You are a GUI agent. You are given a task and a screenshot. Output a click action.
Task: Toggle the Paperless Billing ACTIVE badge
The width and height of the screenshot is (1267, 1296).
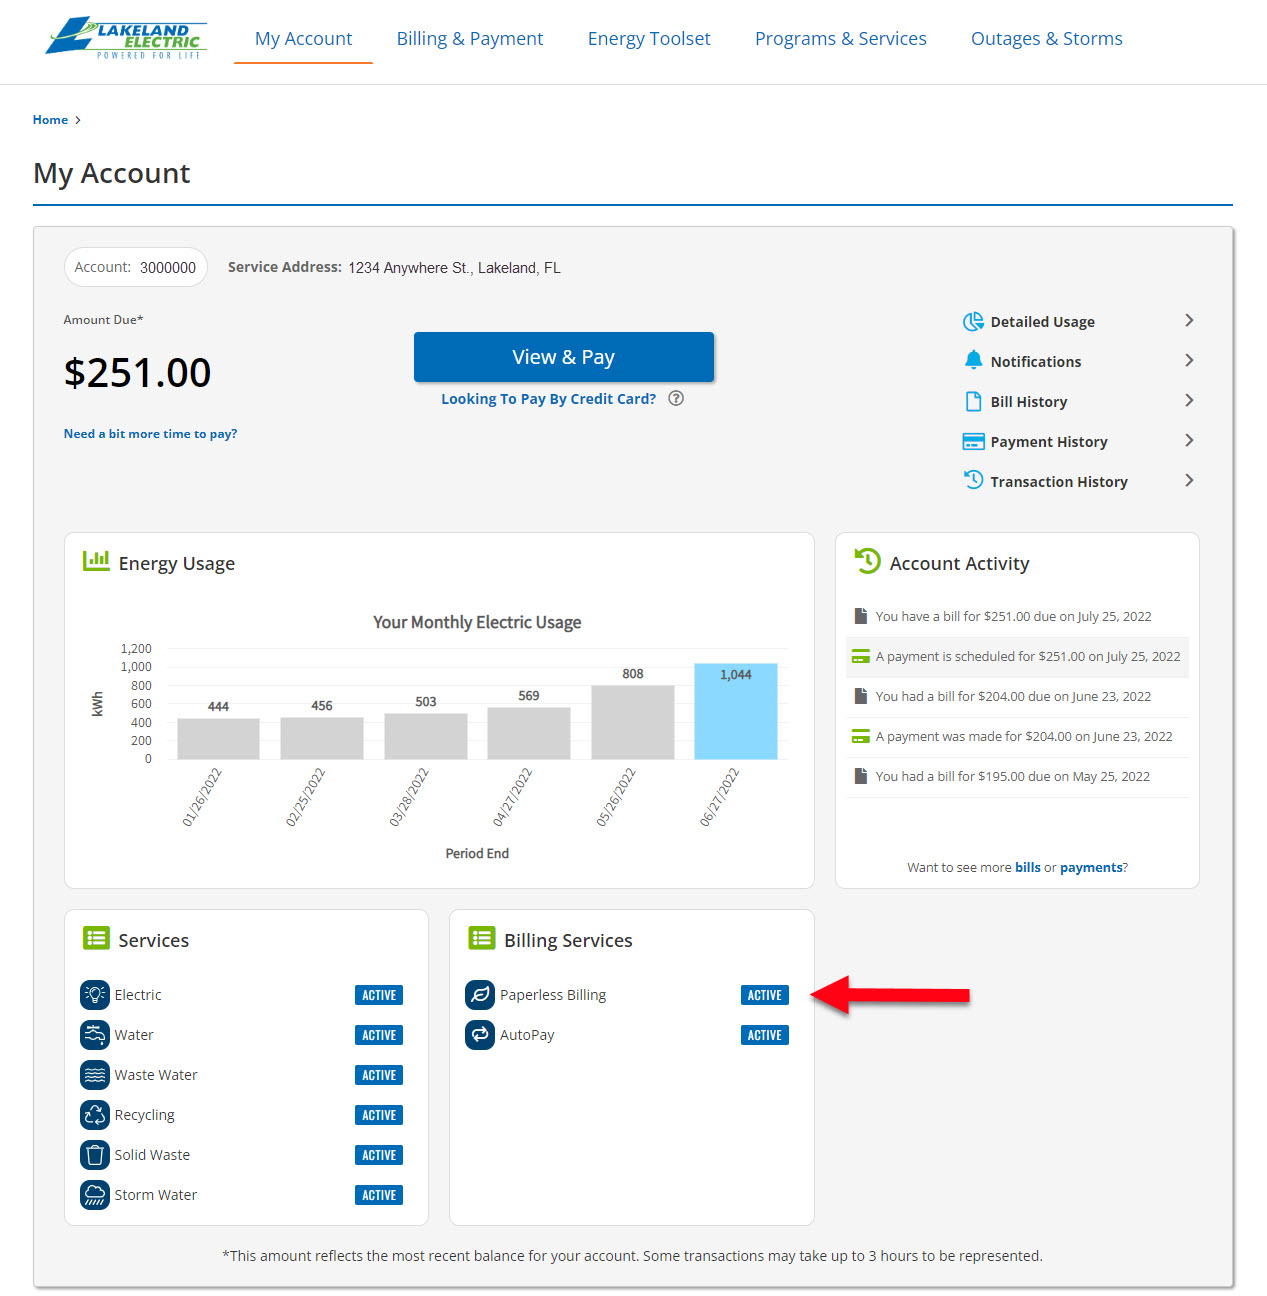tap(764, 995)
